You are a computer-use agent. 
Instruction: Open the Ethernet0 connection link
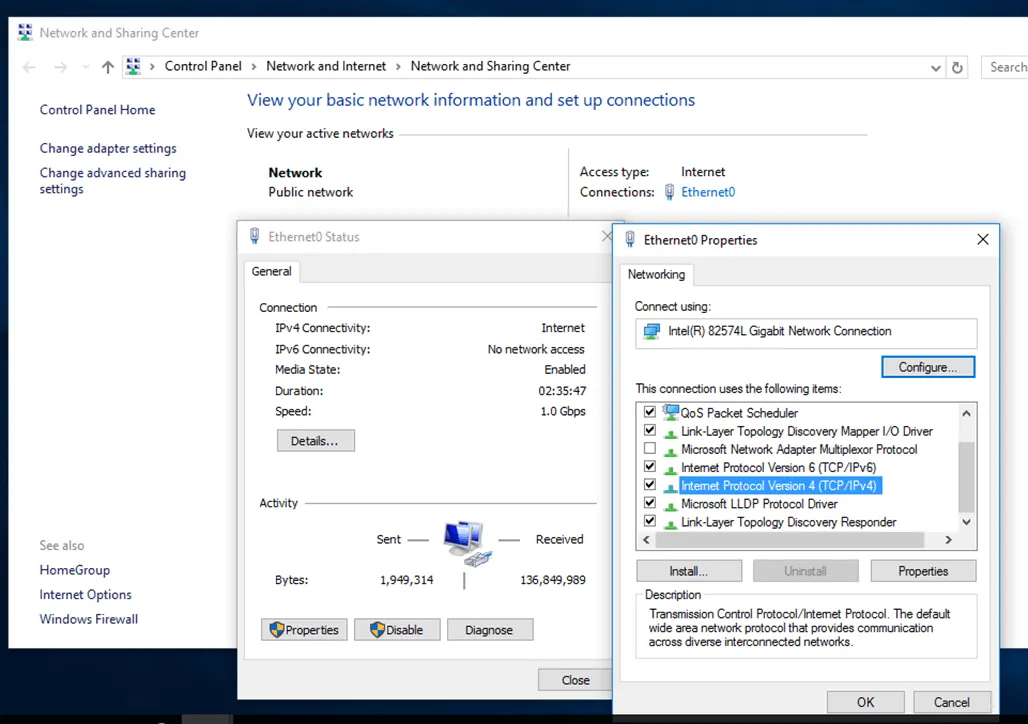pos(709,192)
